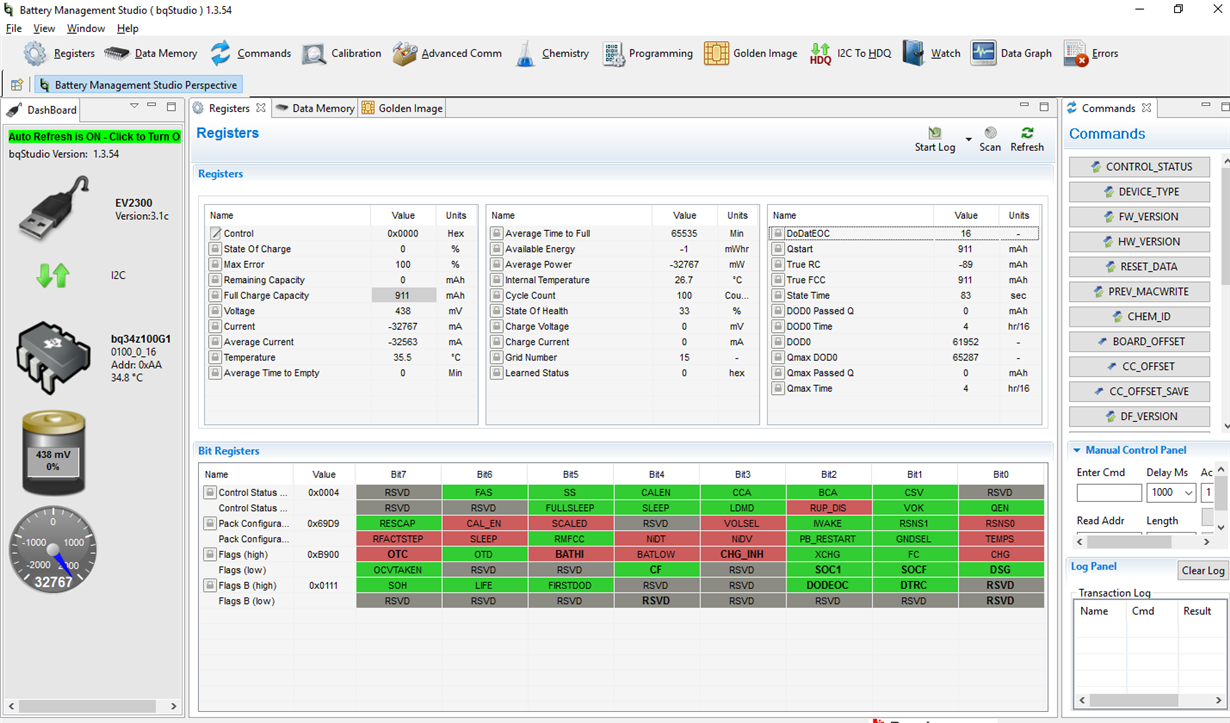Viewport: 1230px width, 723px height.
Task: Toggle lock icon beside Control Status register
Action: (210, 492)
